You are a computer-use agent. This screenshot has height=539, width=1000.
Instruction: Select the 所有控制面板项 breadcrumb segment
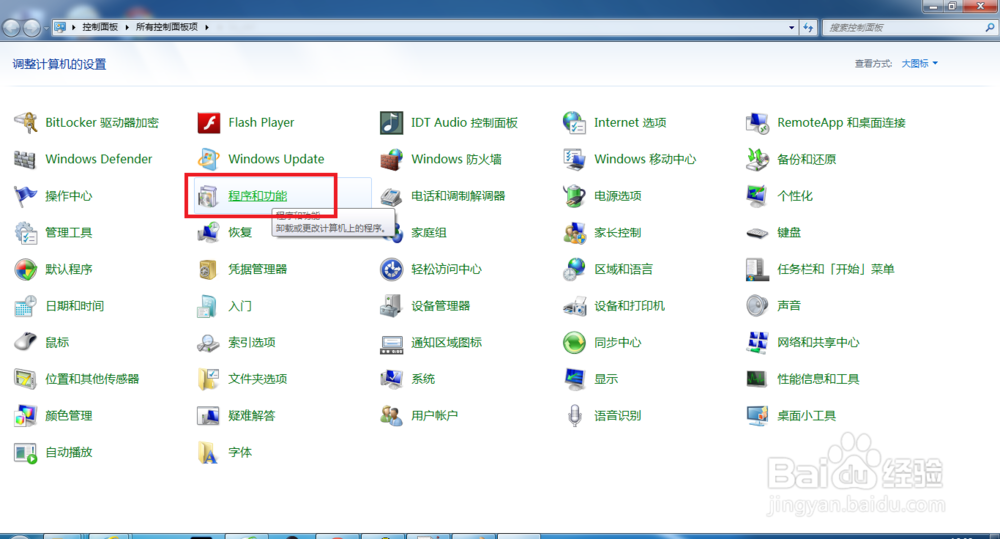tap(166, 27)
